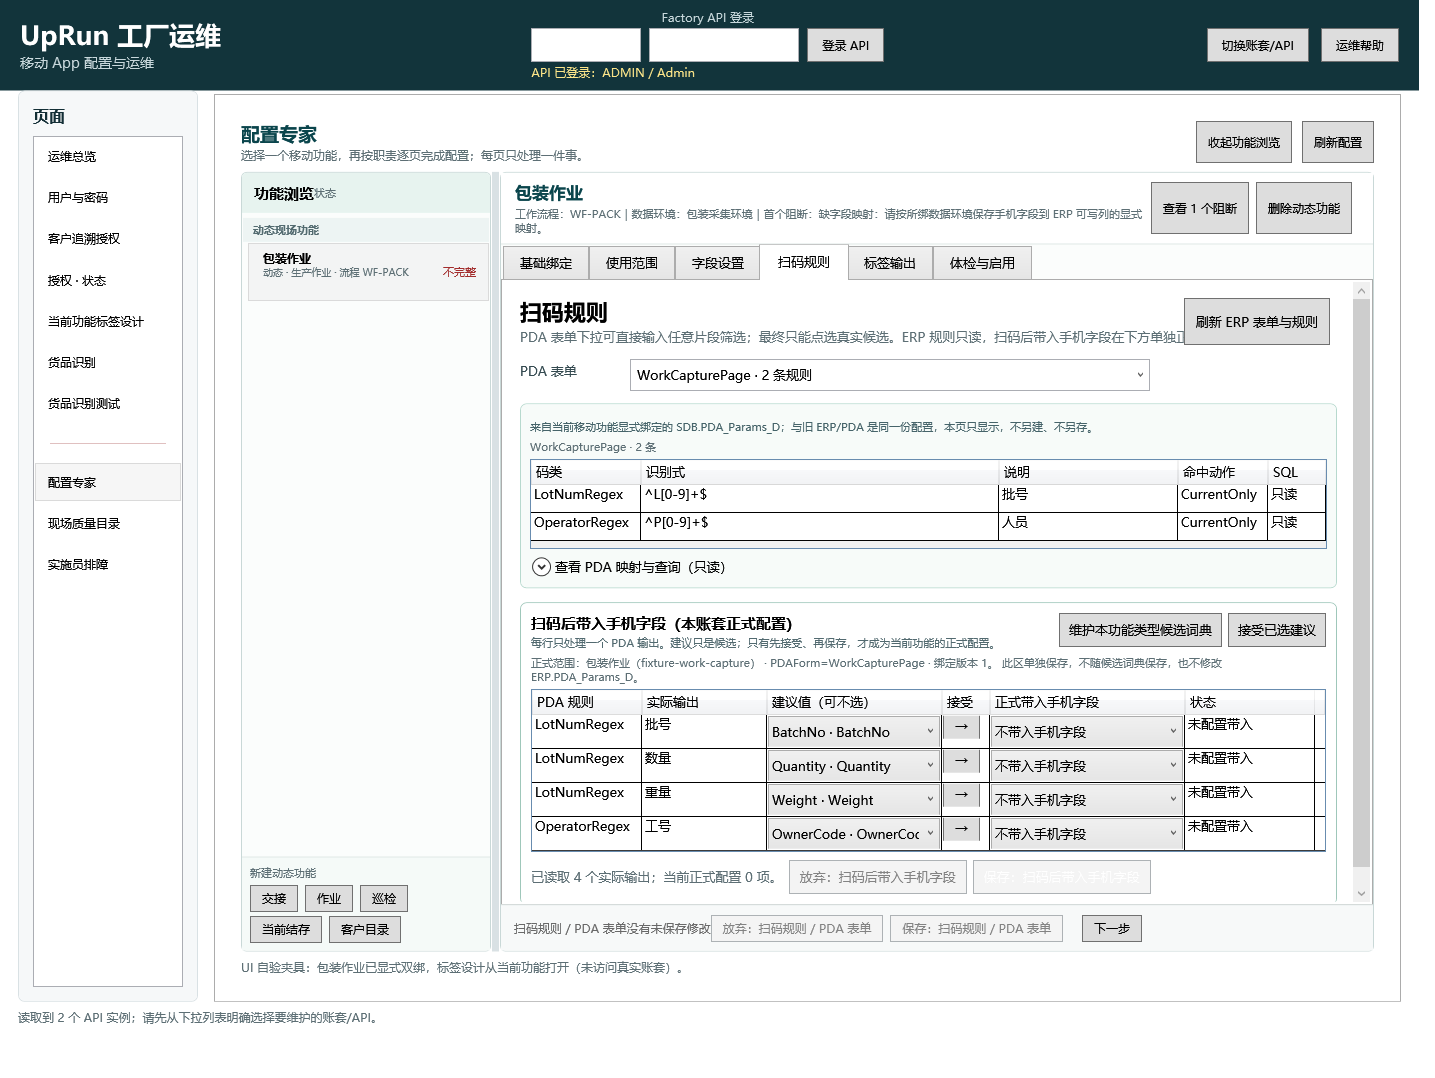Open the Quantity · Quantity suggestion dropdown
Viewport: 1435px width, 1078px height.
pos(853,766)
